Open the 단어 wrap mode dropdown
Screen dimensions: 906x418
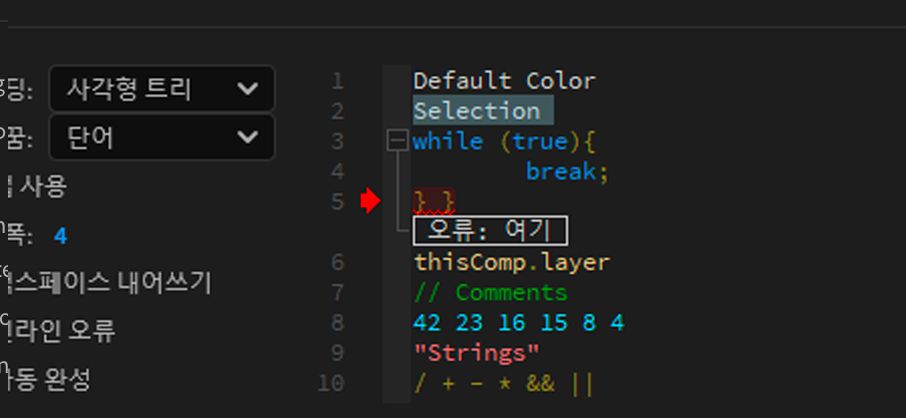pyautogui.click(x=162, y=137)
